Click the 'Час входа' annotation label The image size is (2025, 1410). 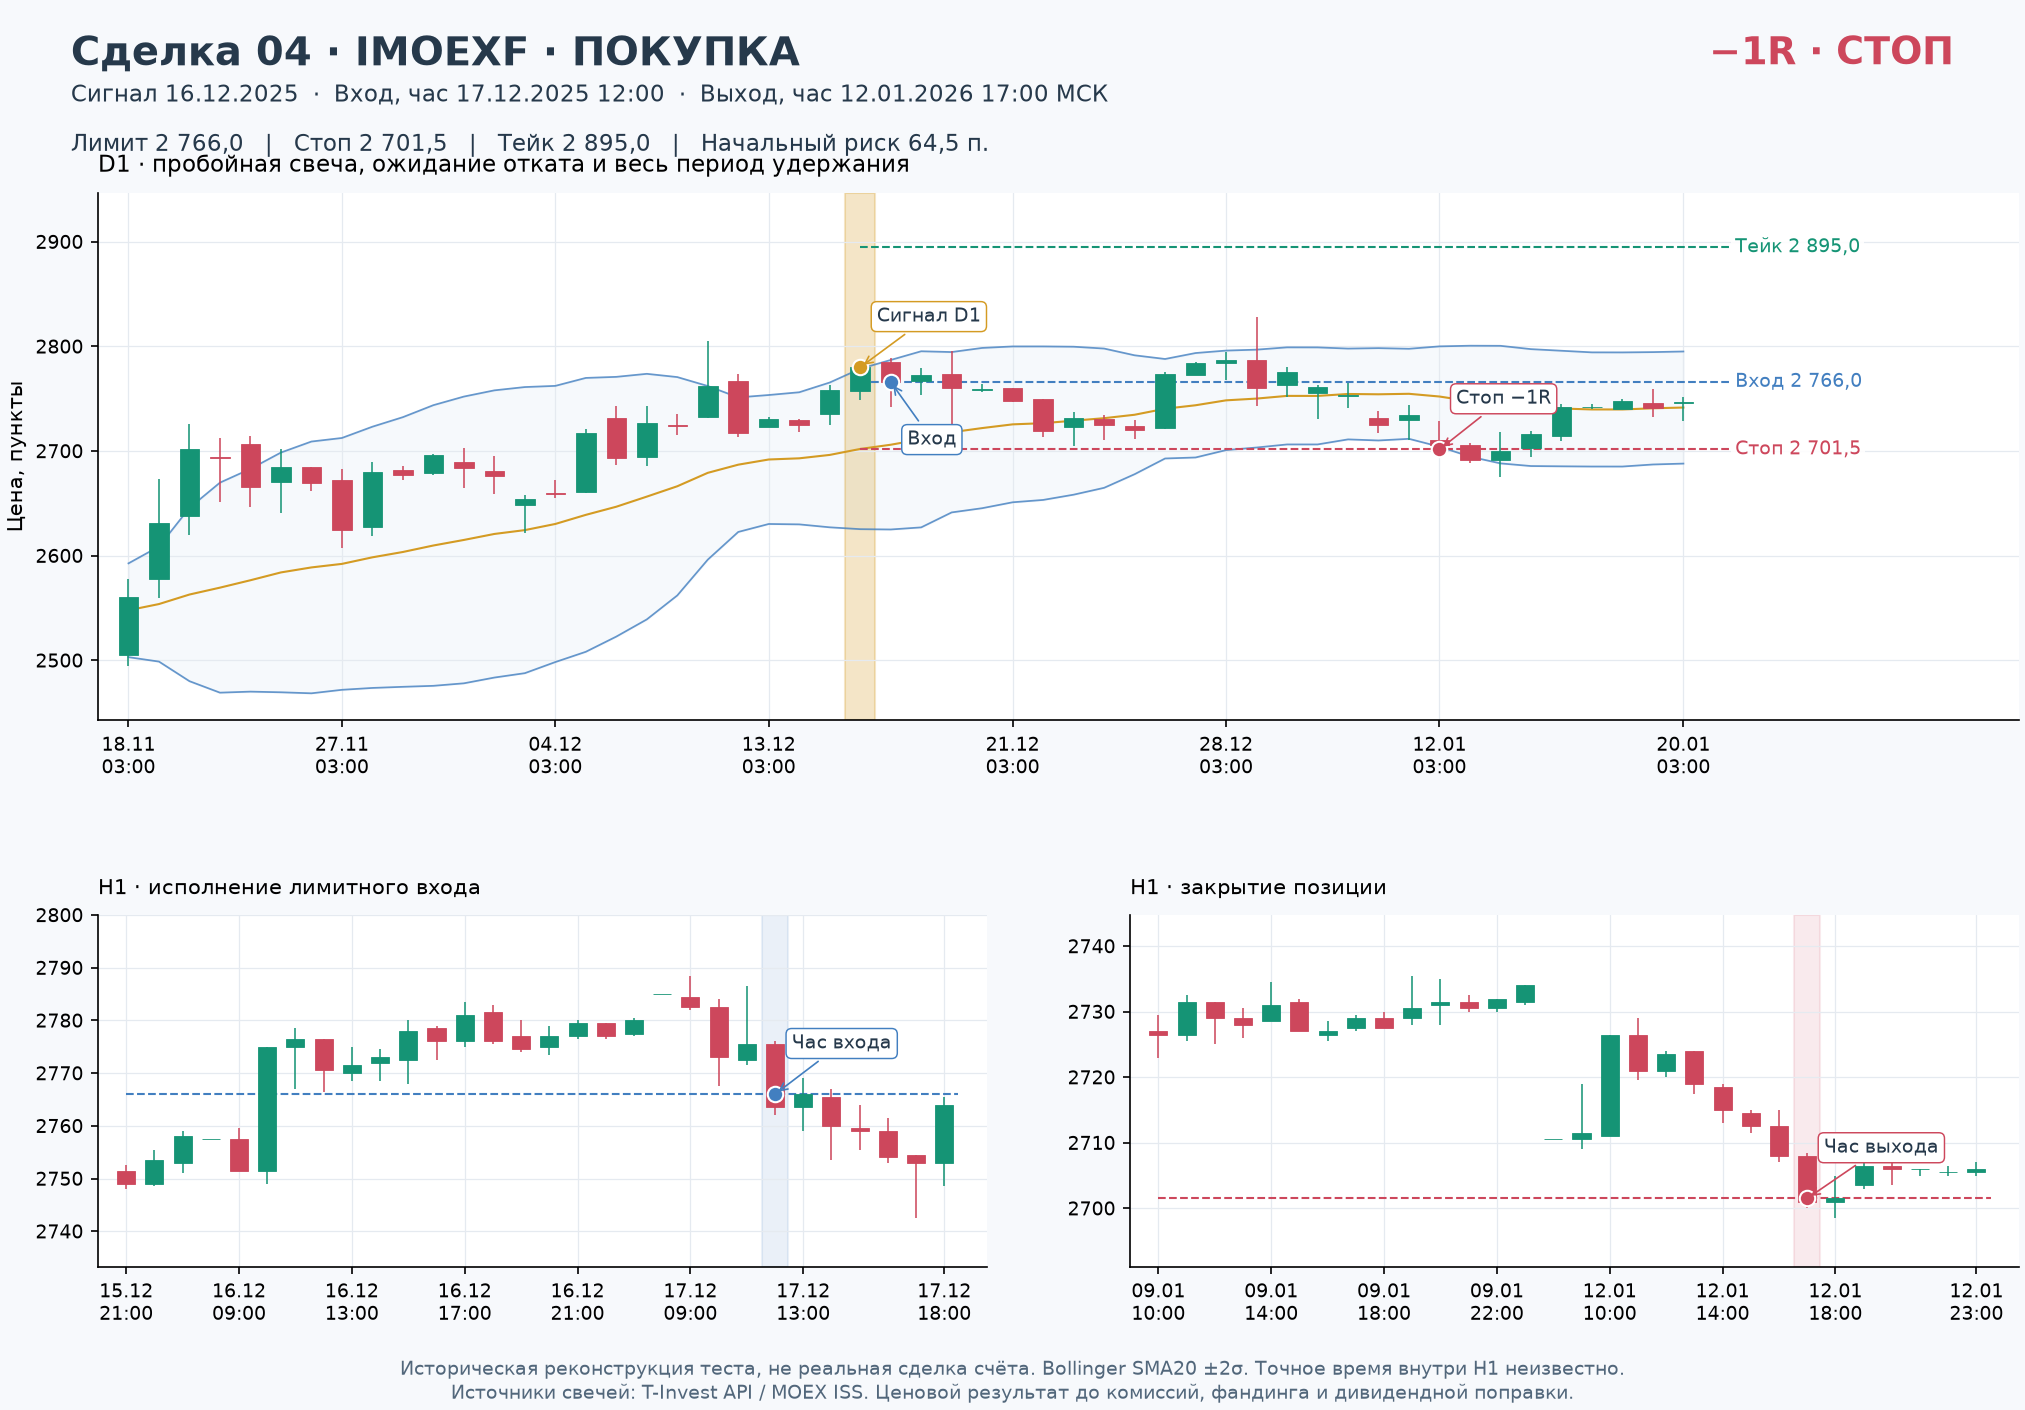point(841,1043)
